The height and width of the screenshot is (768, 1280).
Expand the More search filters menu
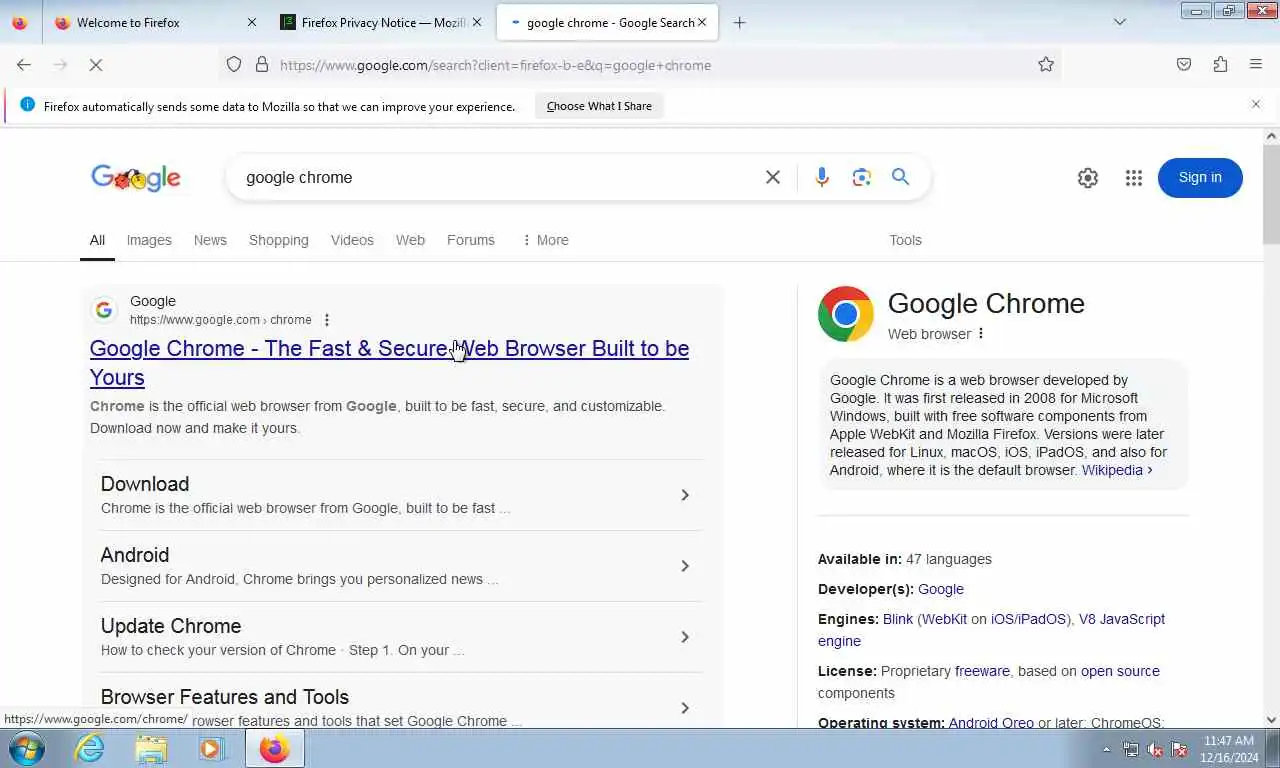coord(545,240)
